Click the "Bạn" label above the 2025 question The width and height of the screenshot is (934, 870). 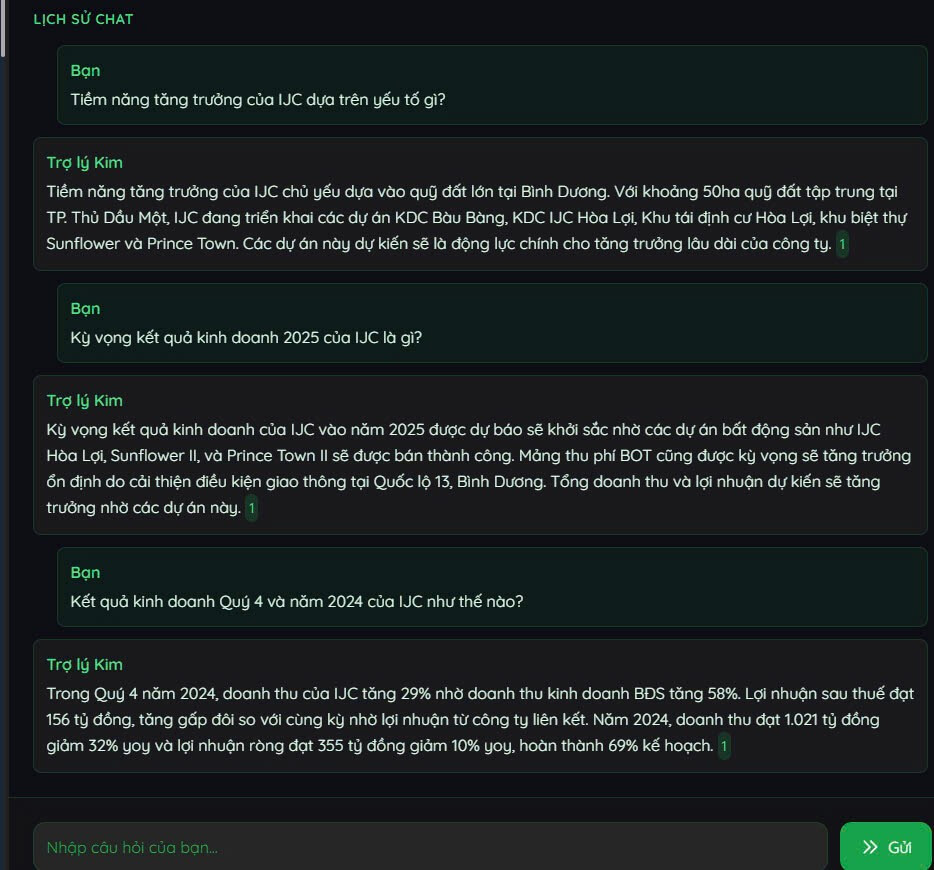[85, 309]
